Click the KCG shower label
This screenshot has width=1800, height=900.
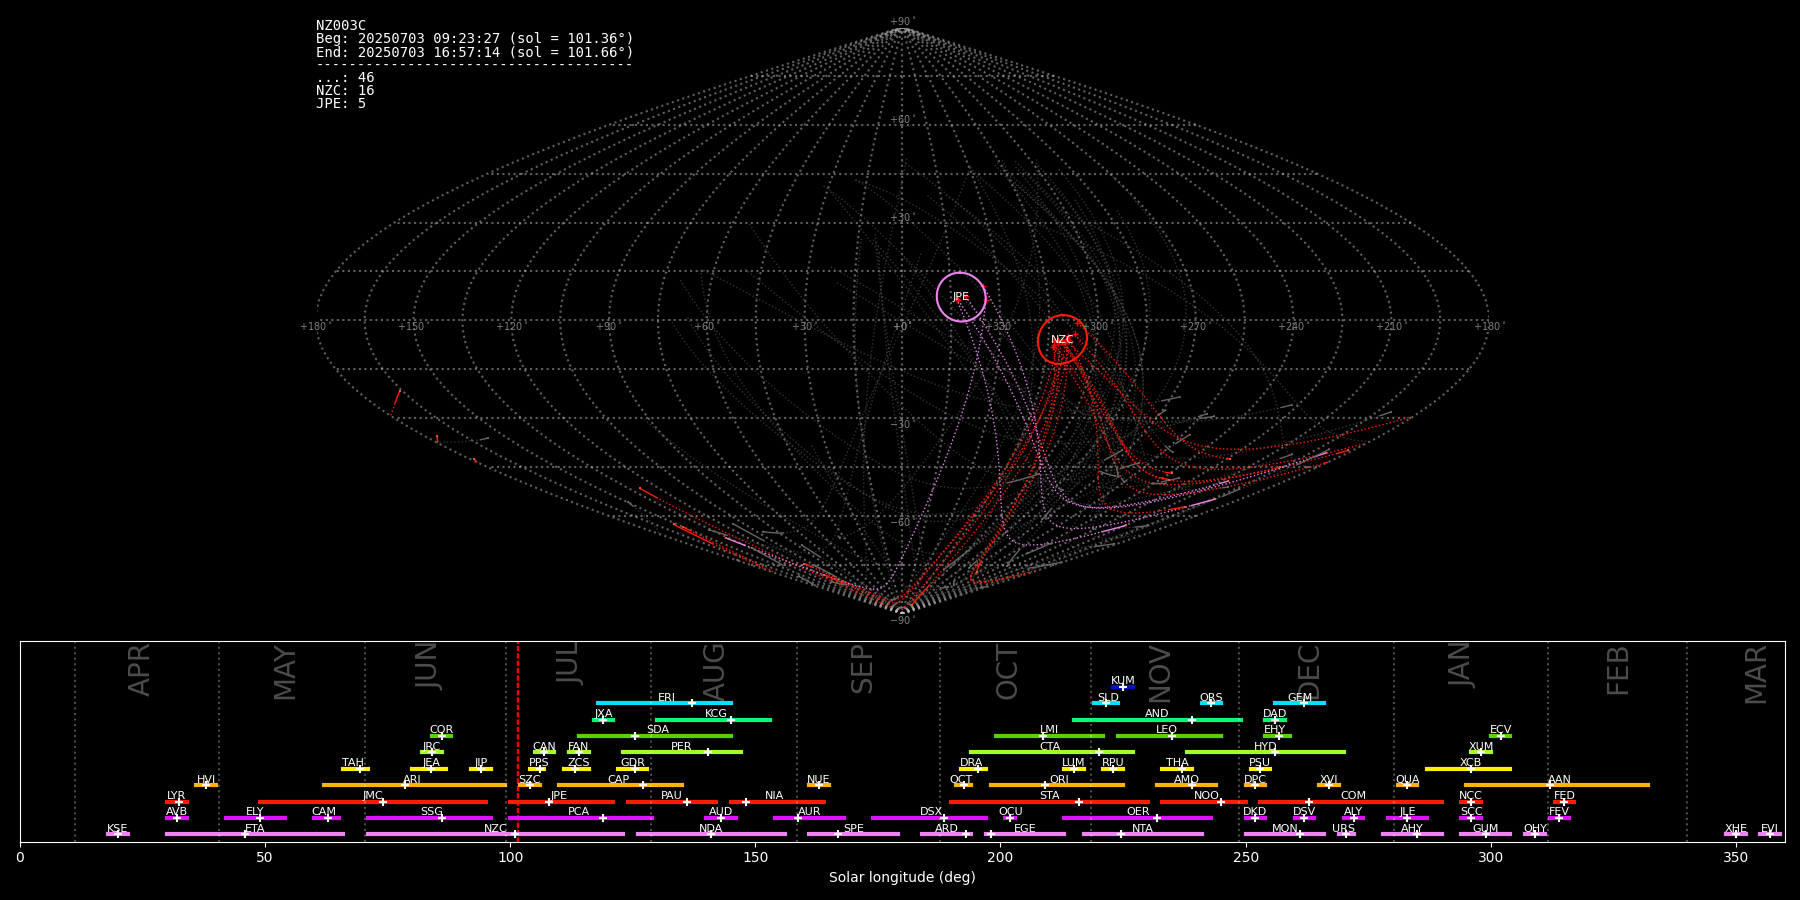pyautogui.click(x=716, y=714)
